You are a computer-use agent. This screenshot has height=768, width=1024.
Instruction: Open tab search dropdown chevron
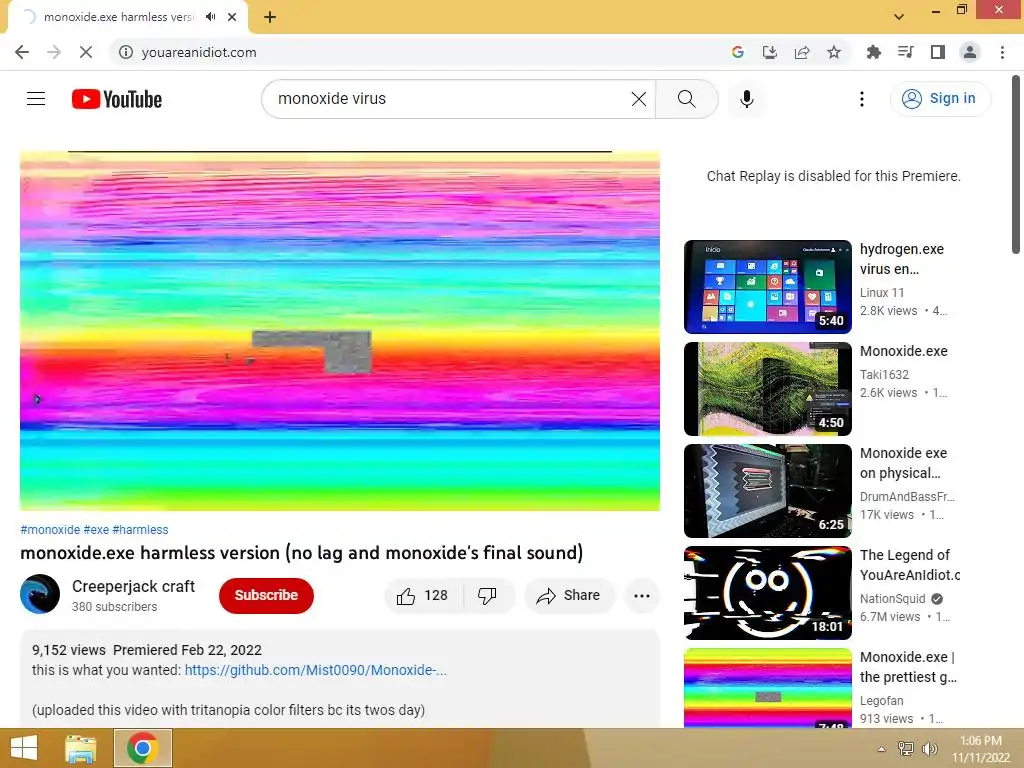pos(899,17)
